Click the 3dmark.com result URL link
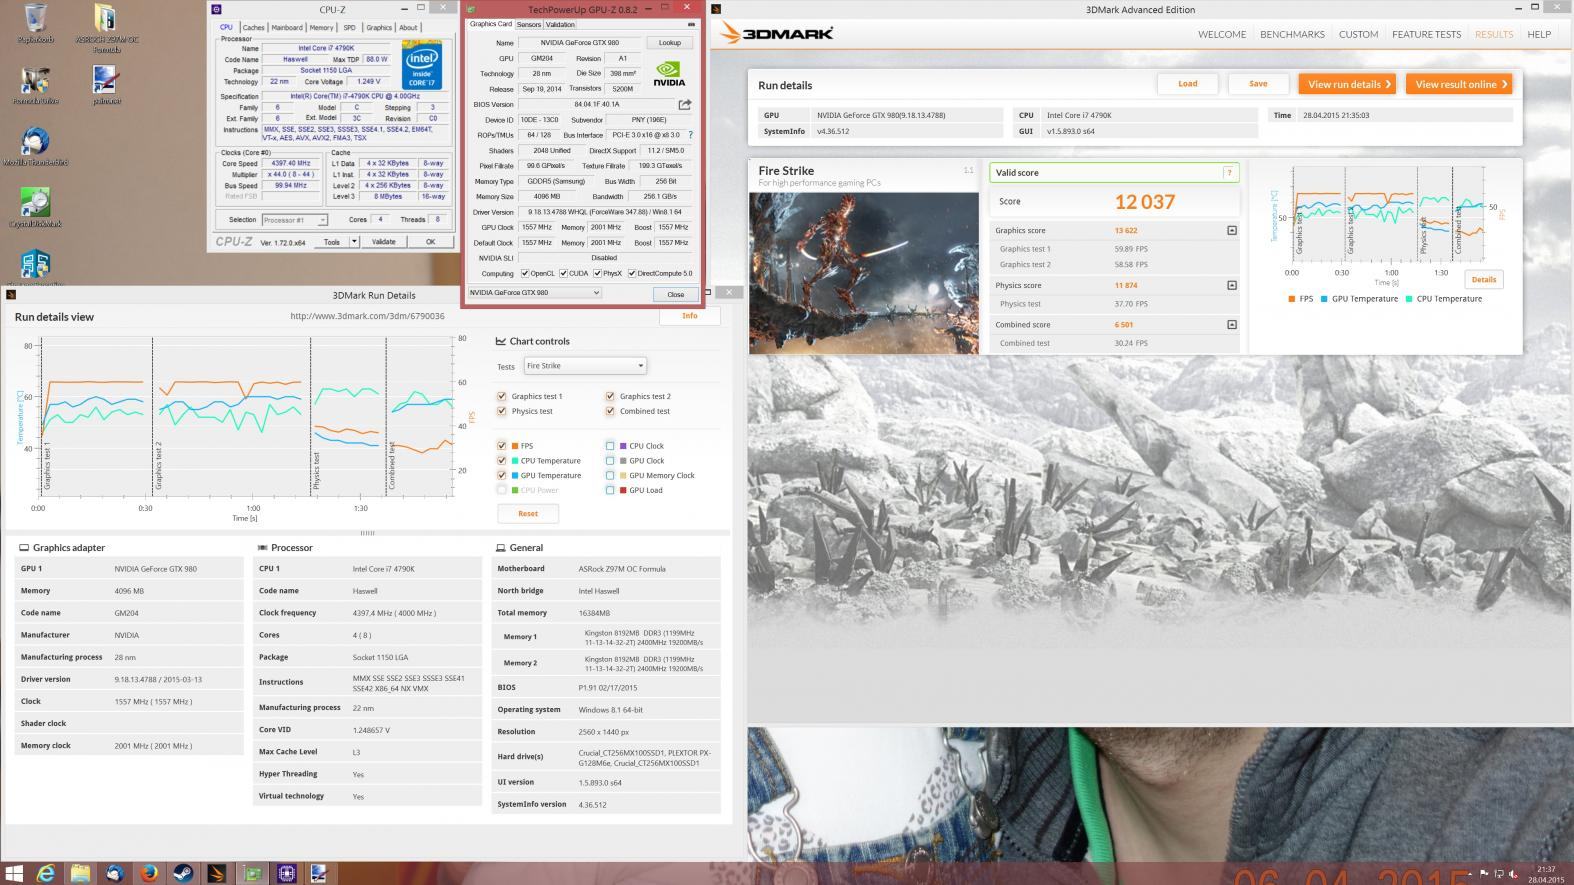The height and width of the screenshot is (885, 1574). (x=367, y=316)
